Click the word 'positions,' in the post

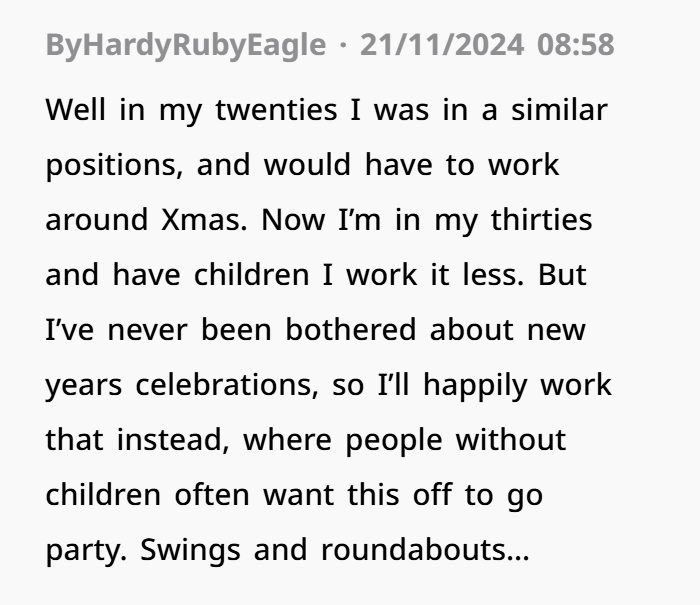[114, 166]
